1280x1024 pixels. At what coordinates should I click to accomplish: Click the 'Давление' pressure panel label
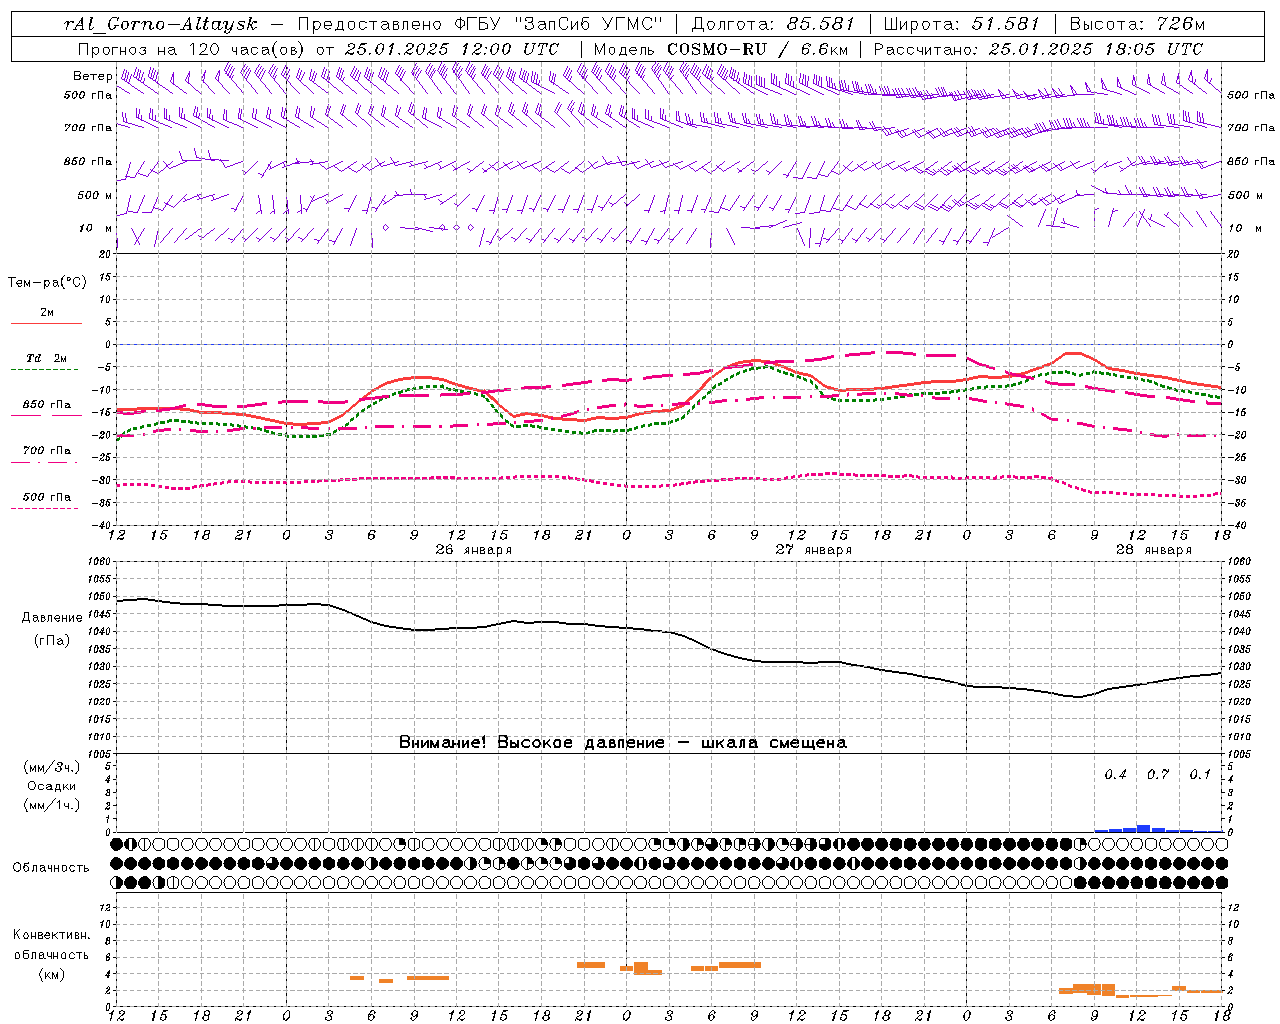pyautogui.click(x=52, y=618)
